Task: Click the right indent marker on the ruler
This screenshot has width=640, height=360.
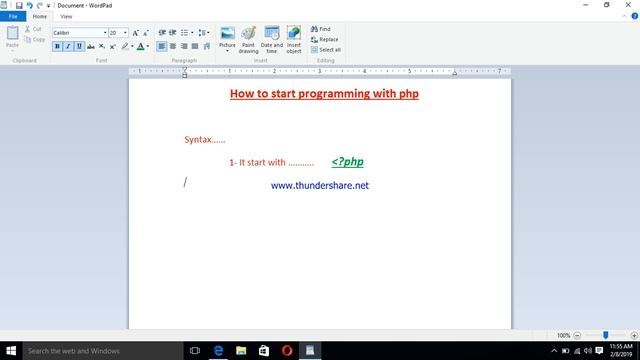Action: (x=454, y=73)
